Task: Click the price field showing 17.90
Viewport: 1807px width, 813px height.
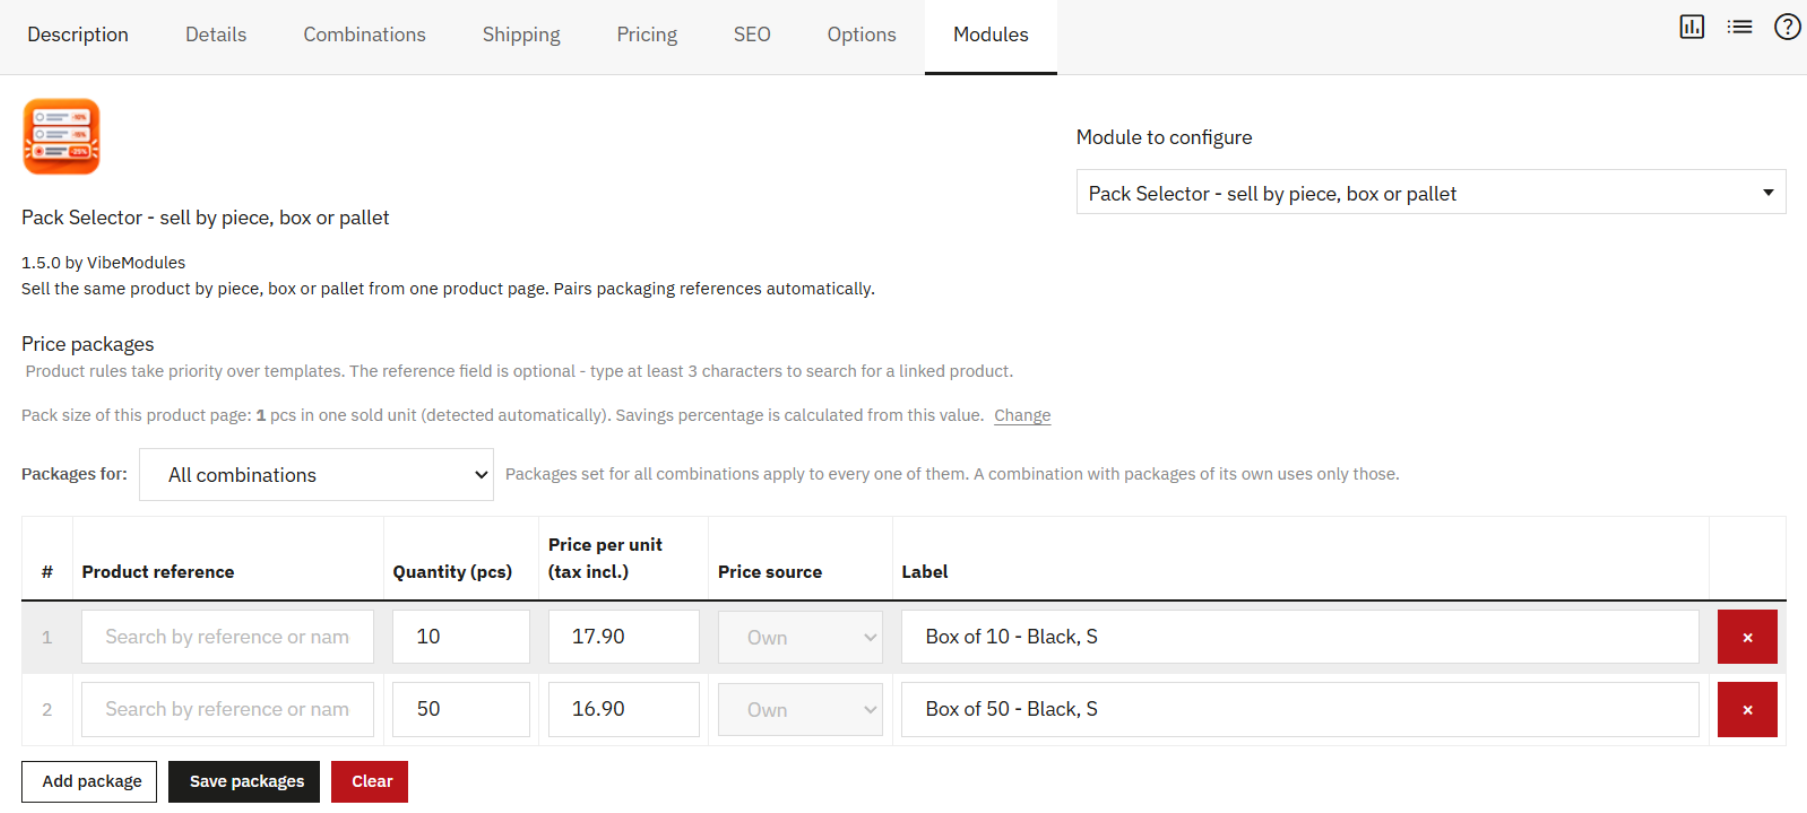Action: tap(624, 637)
